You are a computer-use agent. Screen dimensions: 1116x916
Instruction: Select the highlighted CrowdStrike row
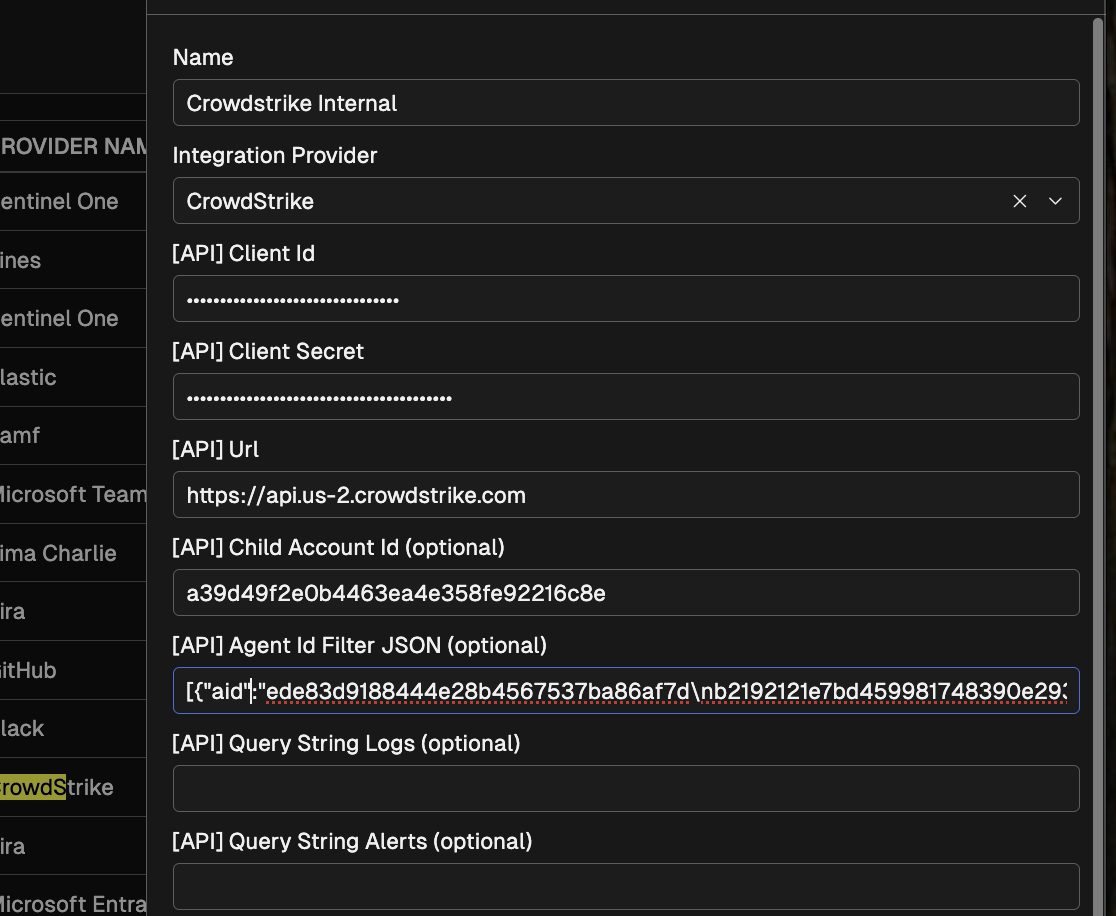73,787
